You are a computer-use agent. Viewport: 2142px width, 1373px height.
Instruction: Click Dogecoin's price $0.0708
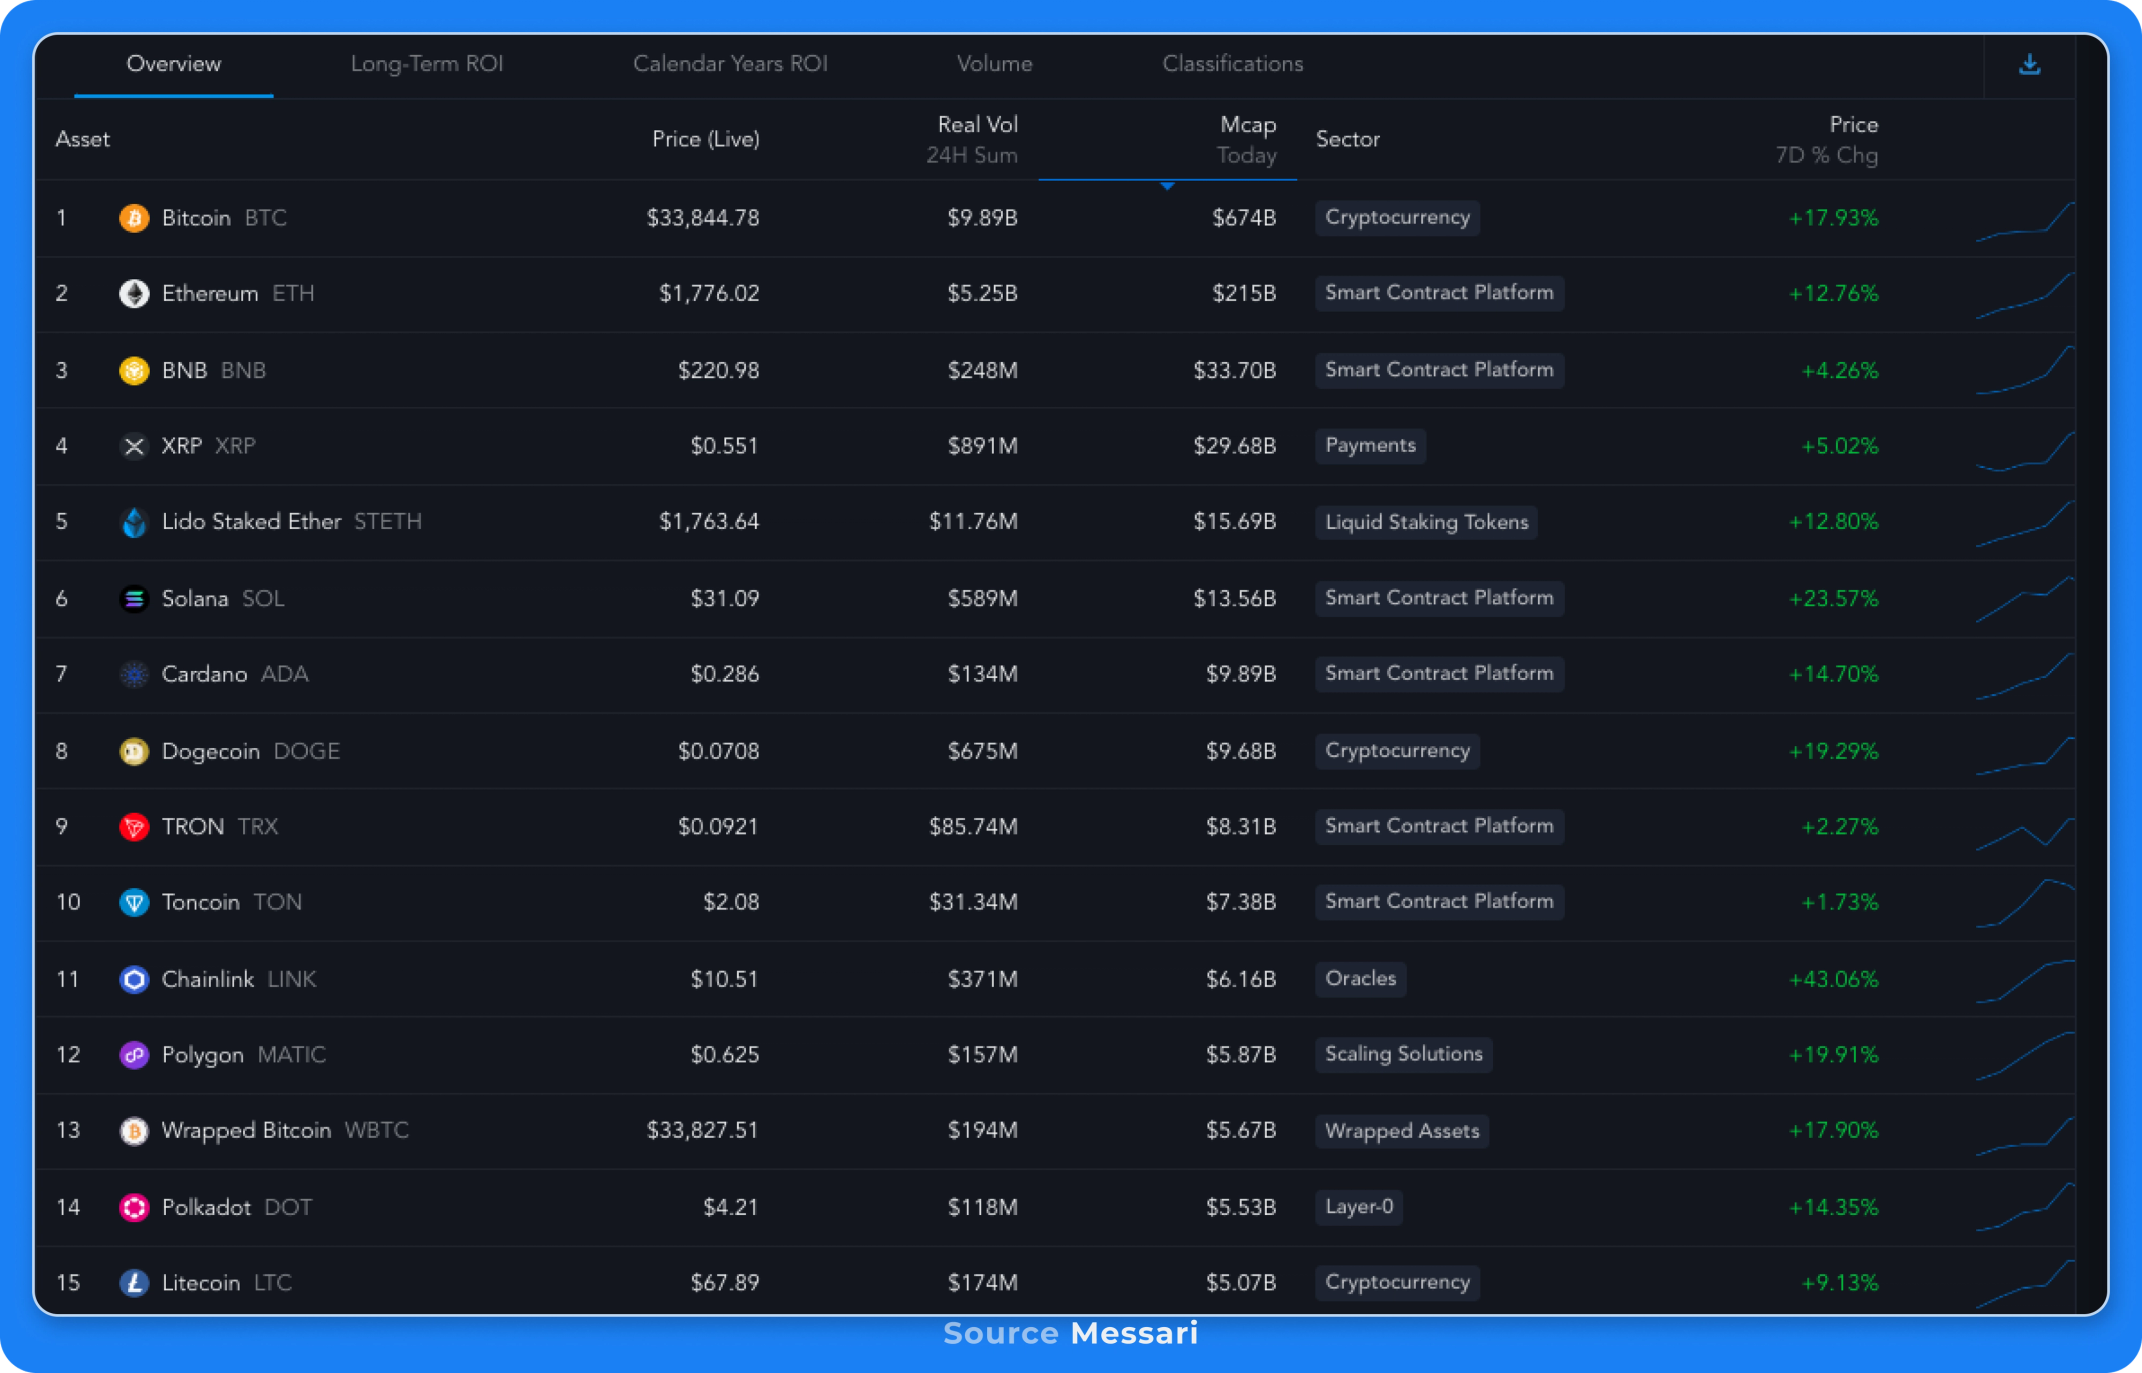(x=719, y=751)
